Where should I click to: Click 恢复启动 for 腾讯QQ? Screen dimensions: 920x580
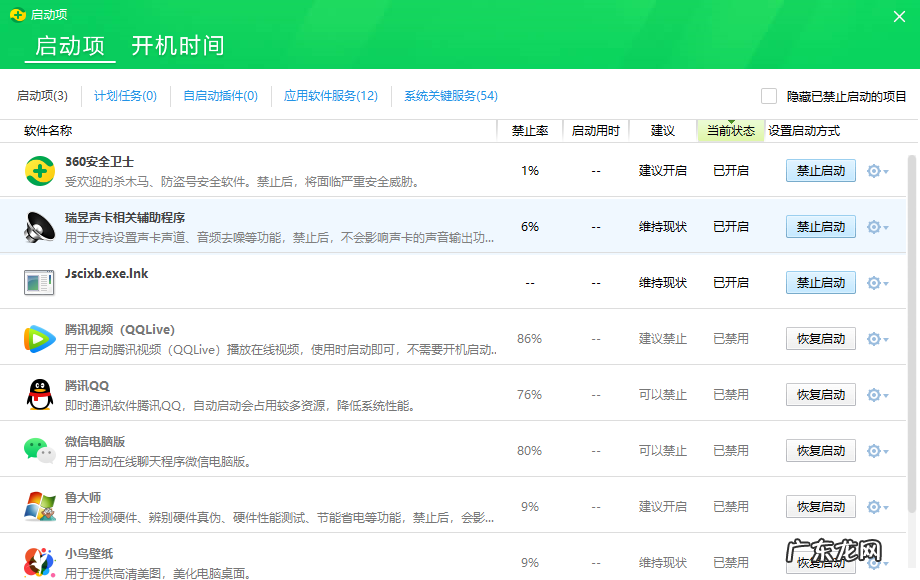click(820, 394)
